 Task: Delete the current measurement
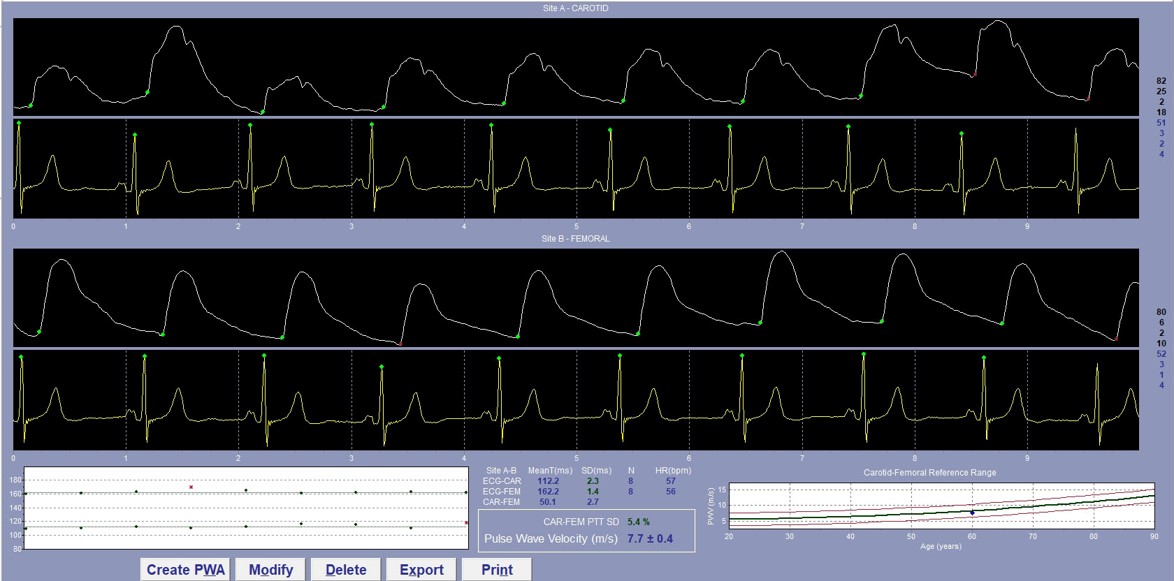click(x=345, y=570)
